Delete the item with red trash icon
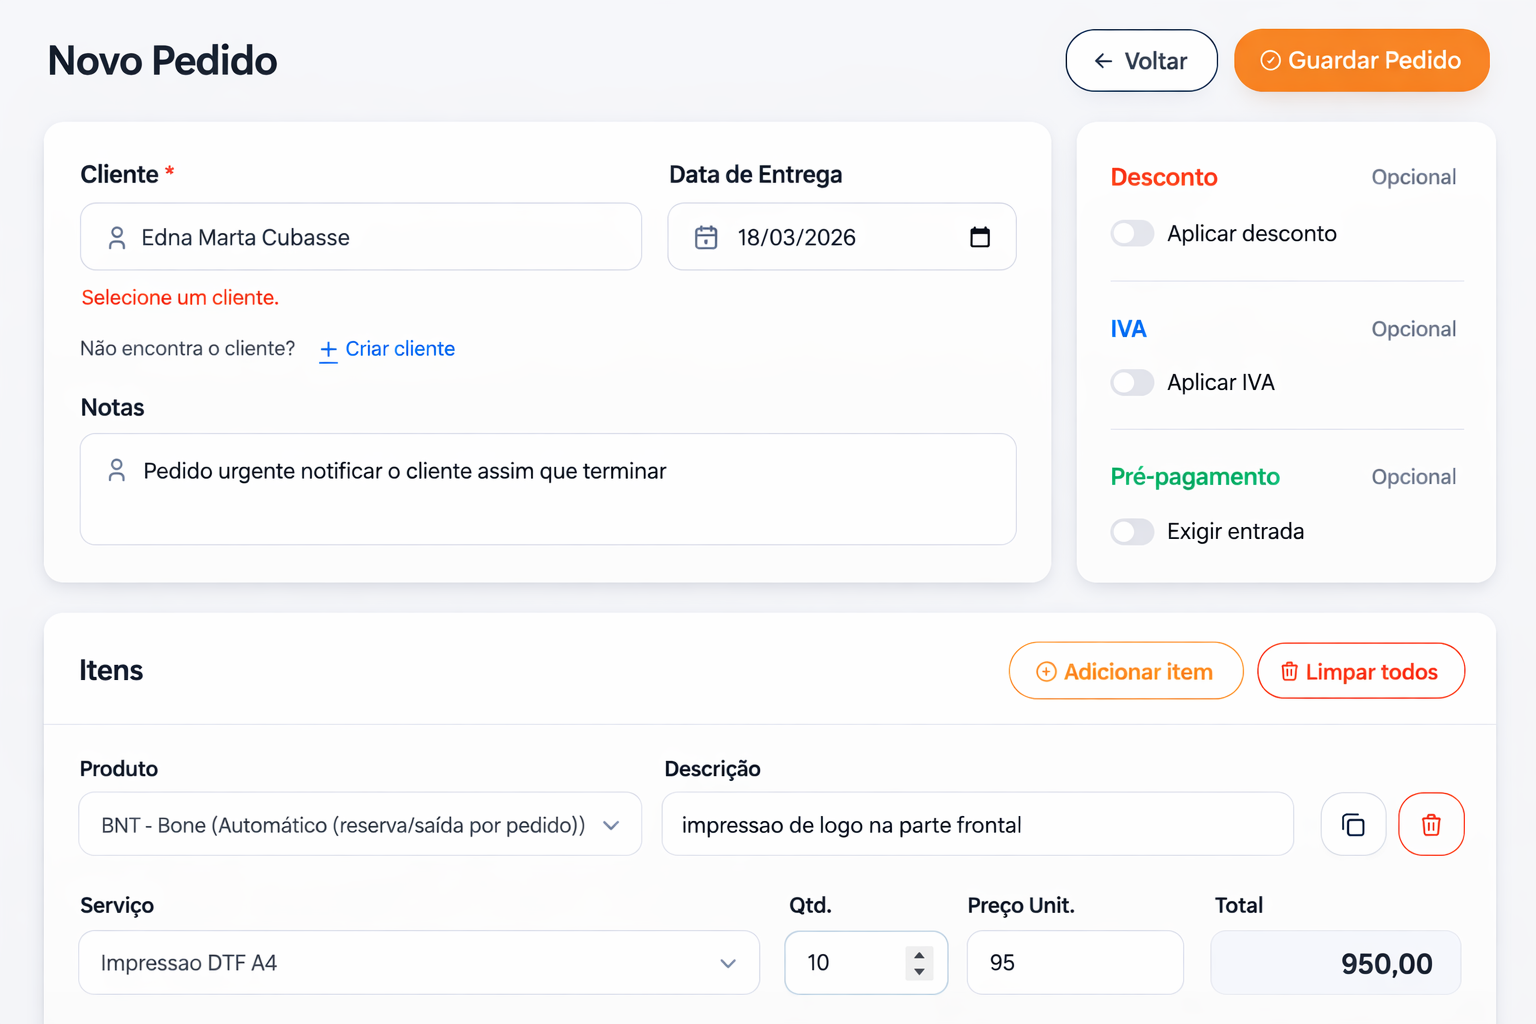1536x1024 pixels. 1431,825
